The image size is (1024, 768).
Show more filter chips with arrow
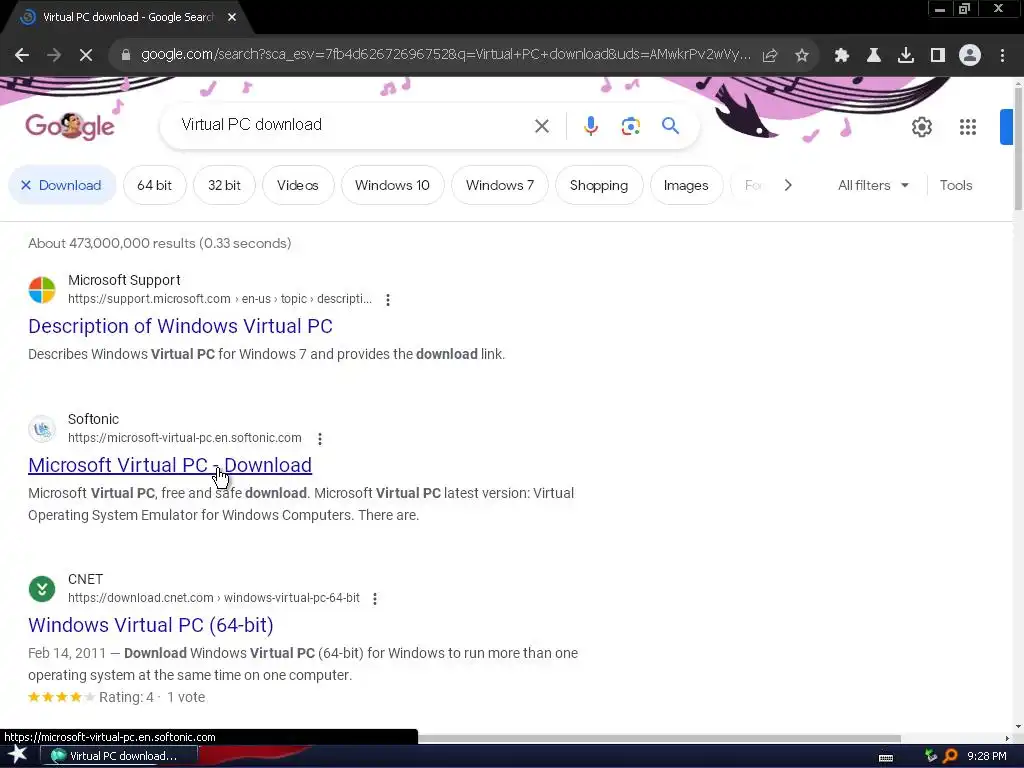point(788,185)
